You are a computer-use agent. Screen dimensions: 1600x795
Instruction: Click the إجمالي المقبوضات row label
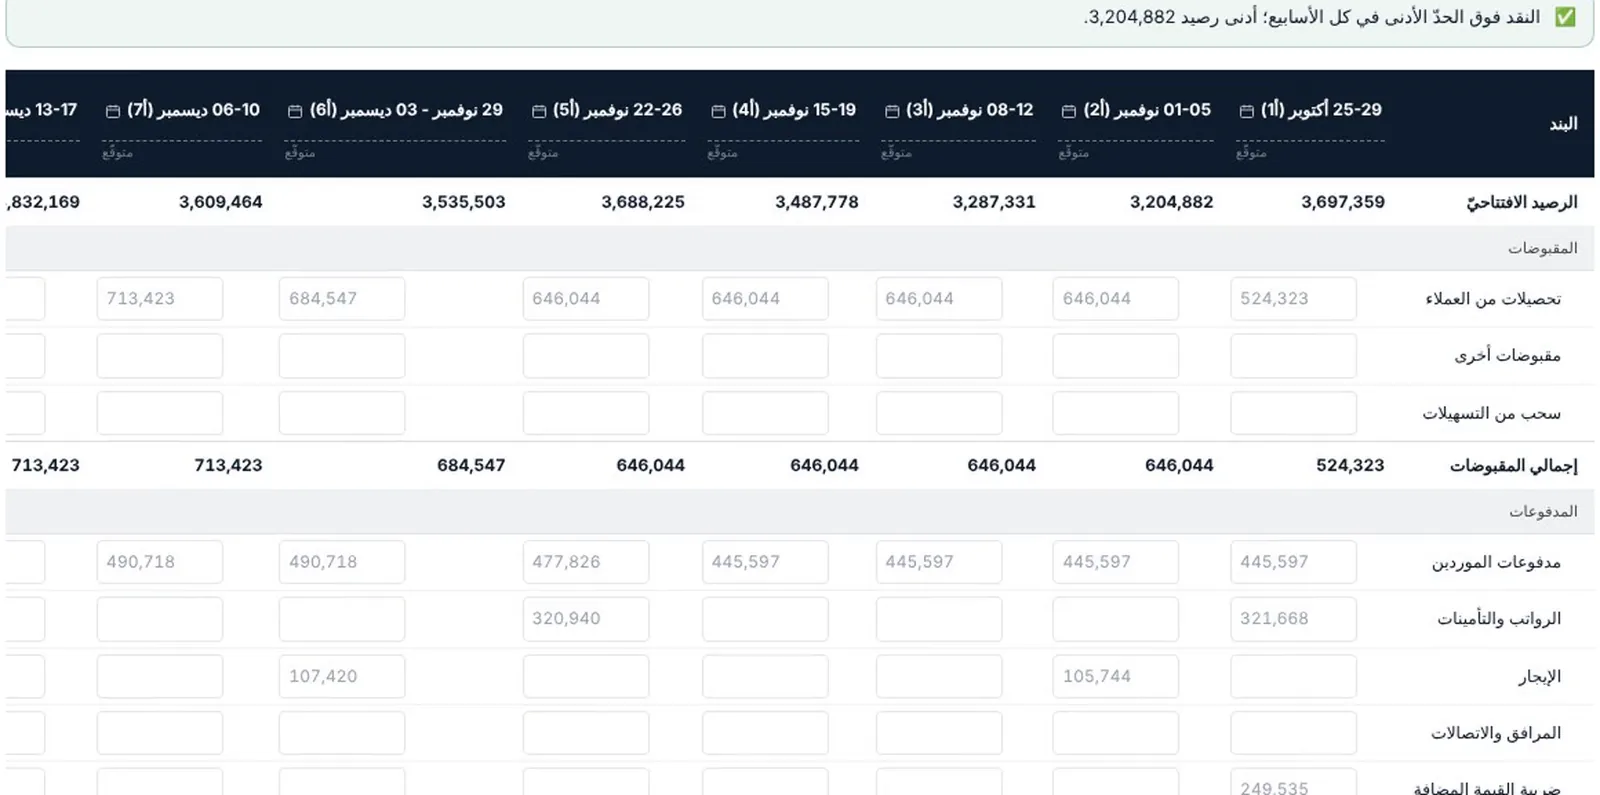pyautogui.click(x=1514, y=466)
